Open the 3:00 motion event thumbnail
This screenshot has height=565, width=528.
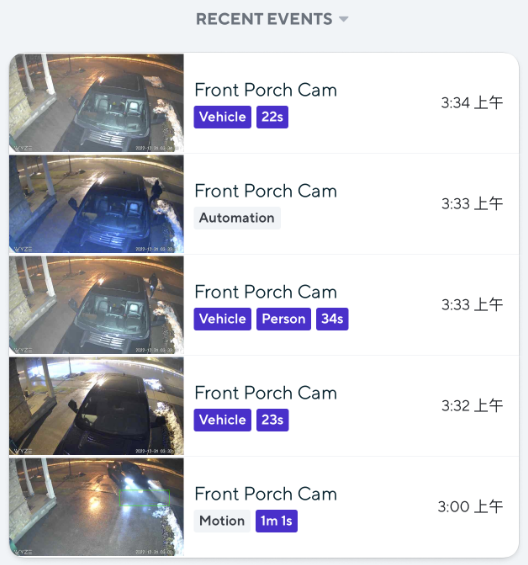(97, 507)
